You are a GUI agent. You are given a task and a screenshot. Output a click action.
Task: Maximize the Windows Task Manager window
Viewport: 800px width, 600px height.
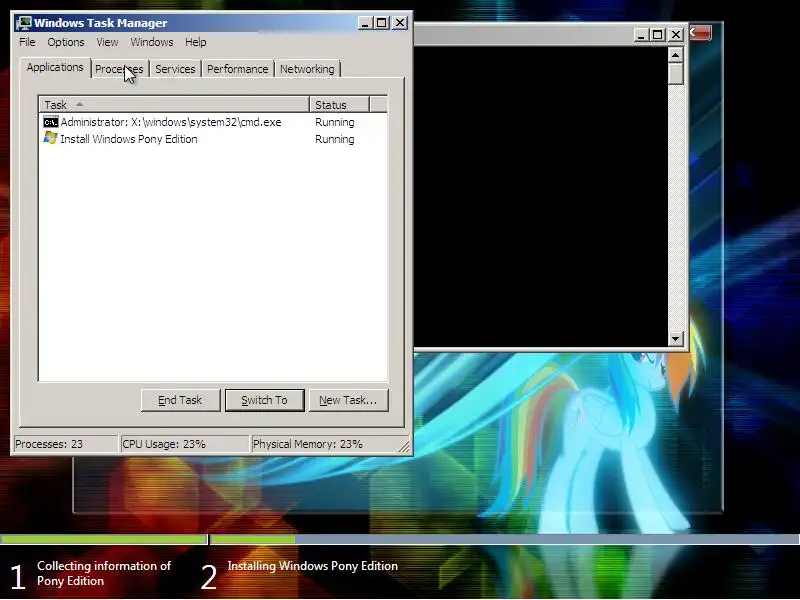point(382,23)
